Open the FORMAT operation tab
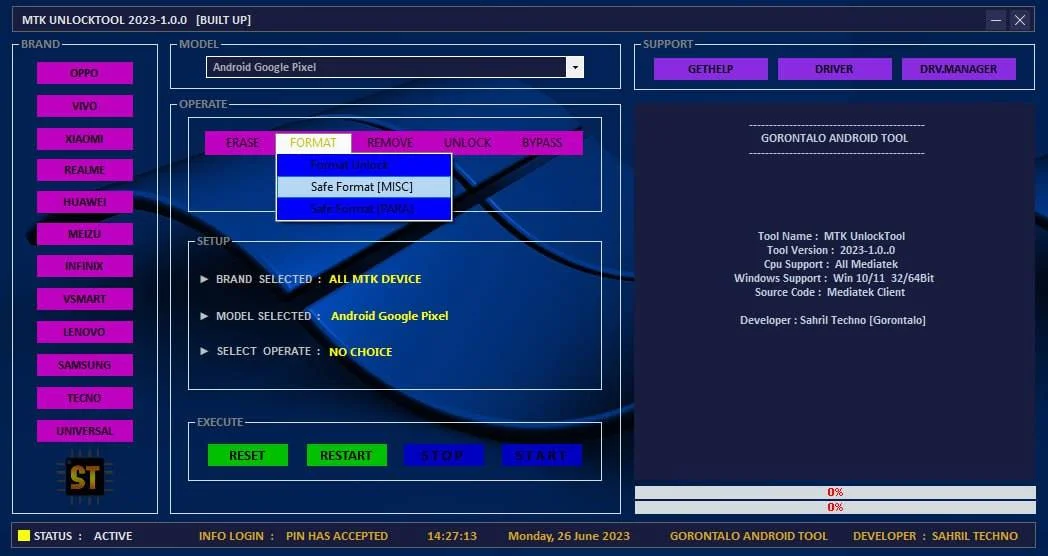 pos(313,142)
